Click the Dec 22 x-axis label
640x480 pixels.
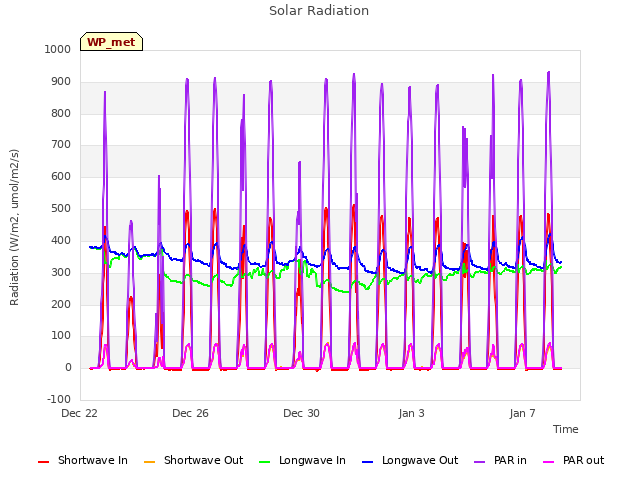click(80, 413)
